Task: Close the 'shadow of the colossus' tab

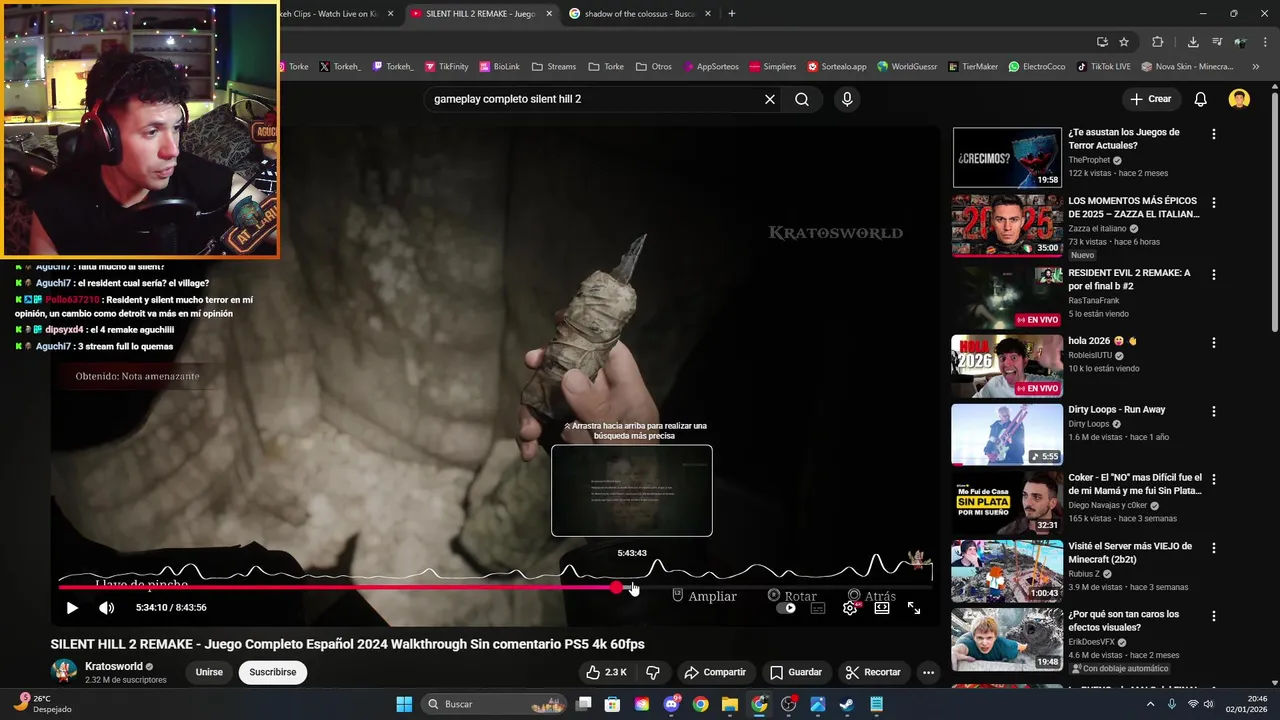Action: coord(707,14)
